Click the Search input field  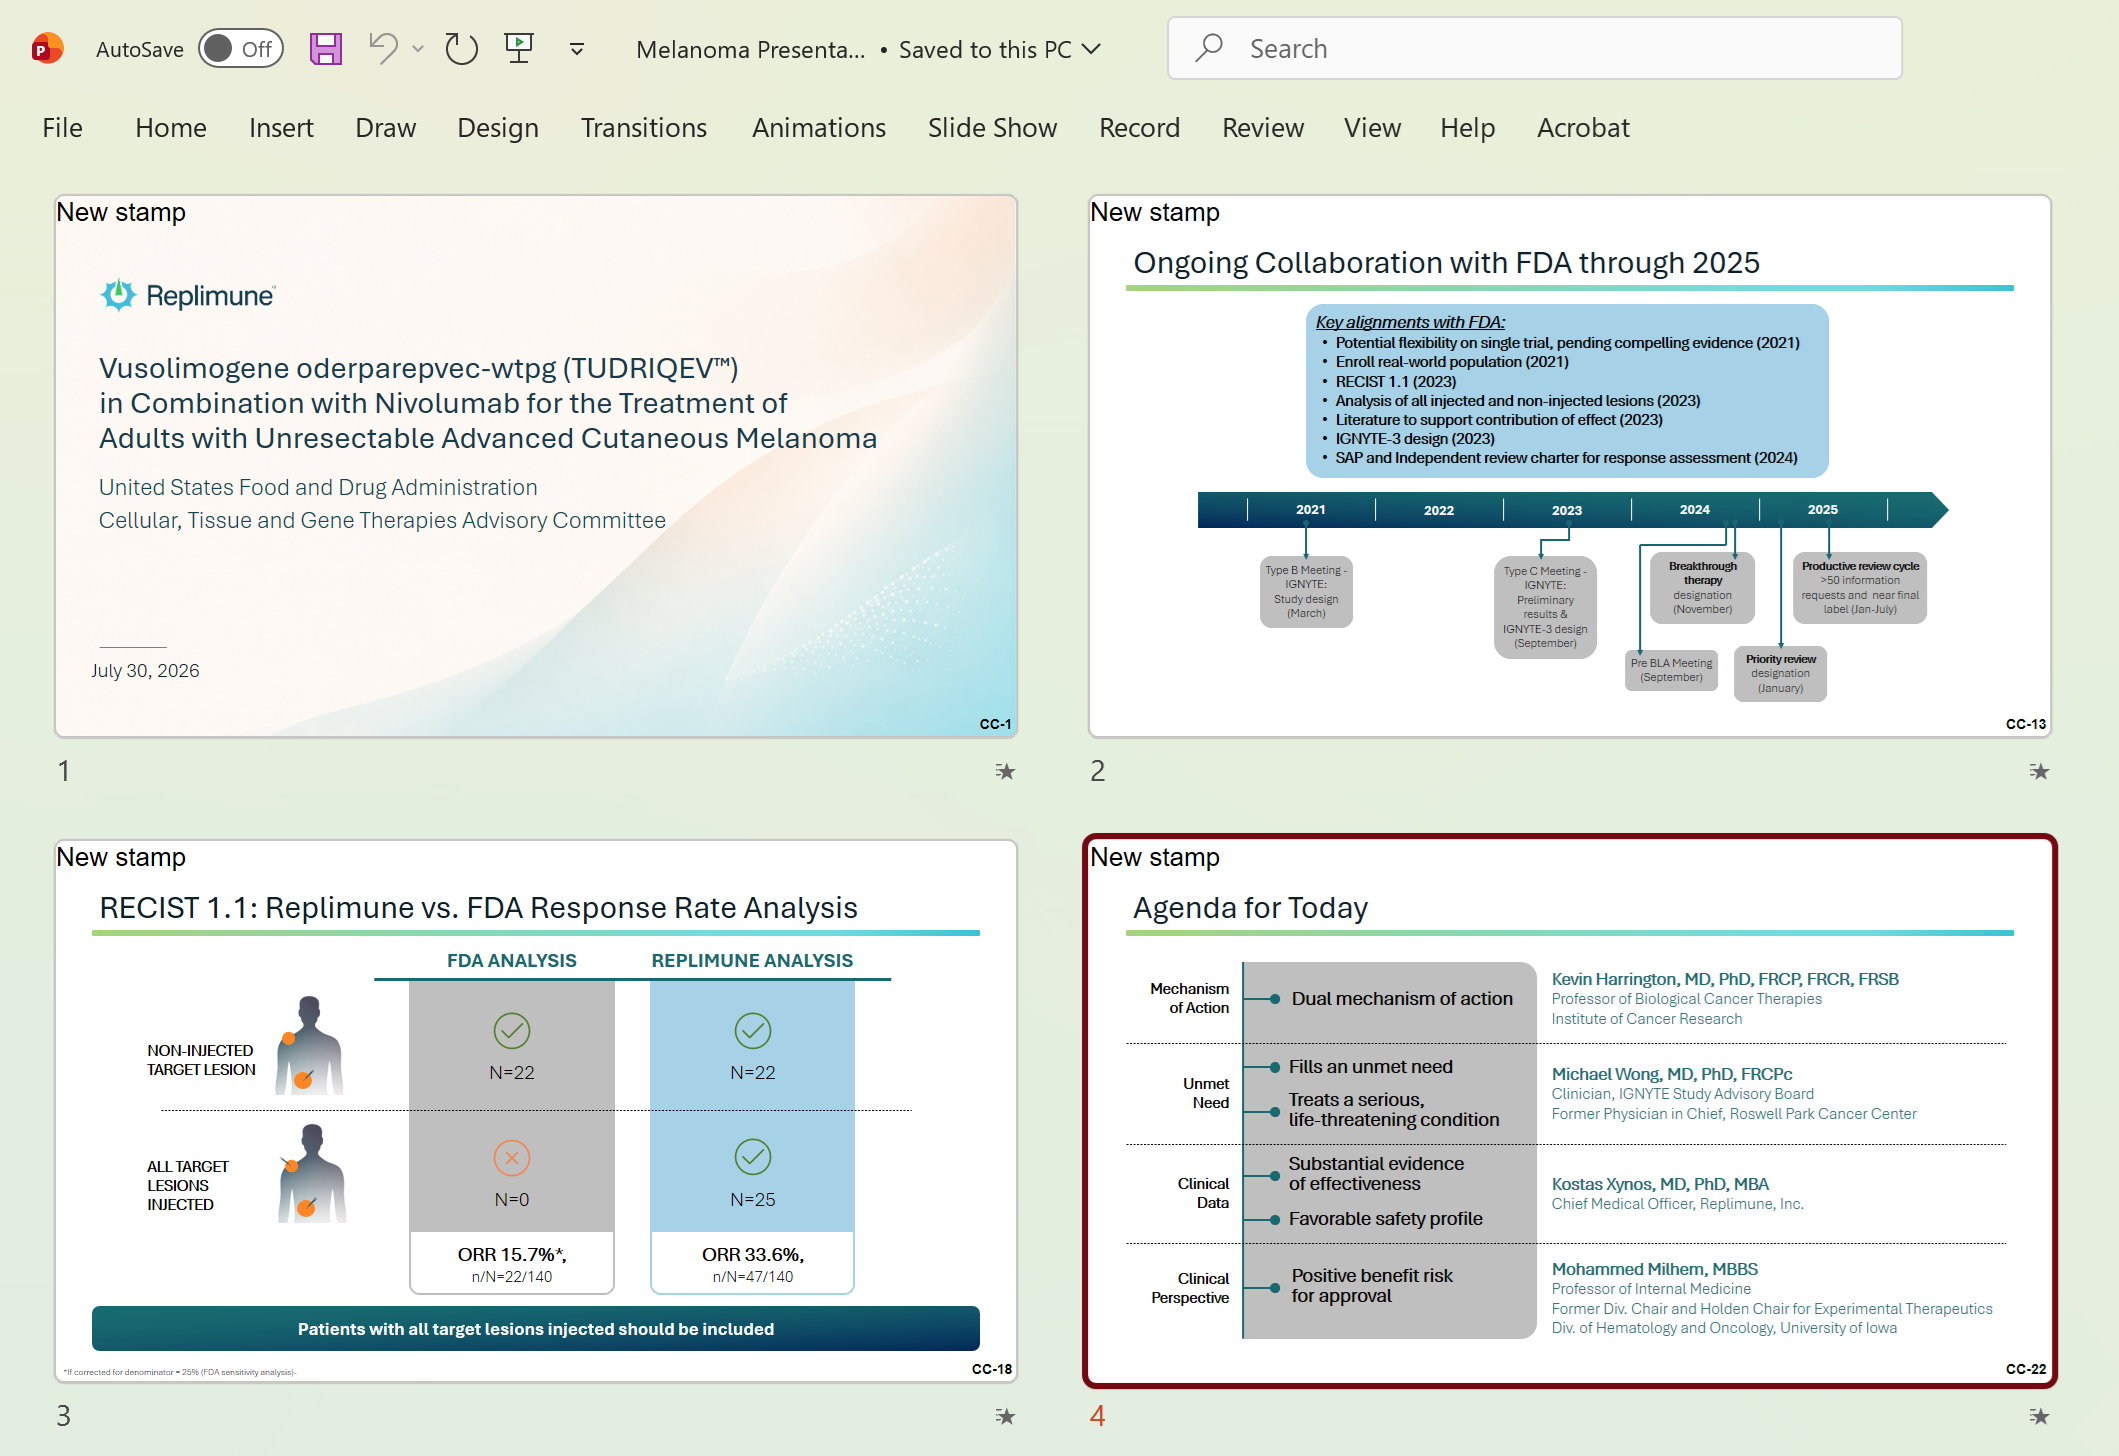coord(1535,48)
